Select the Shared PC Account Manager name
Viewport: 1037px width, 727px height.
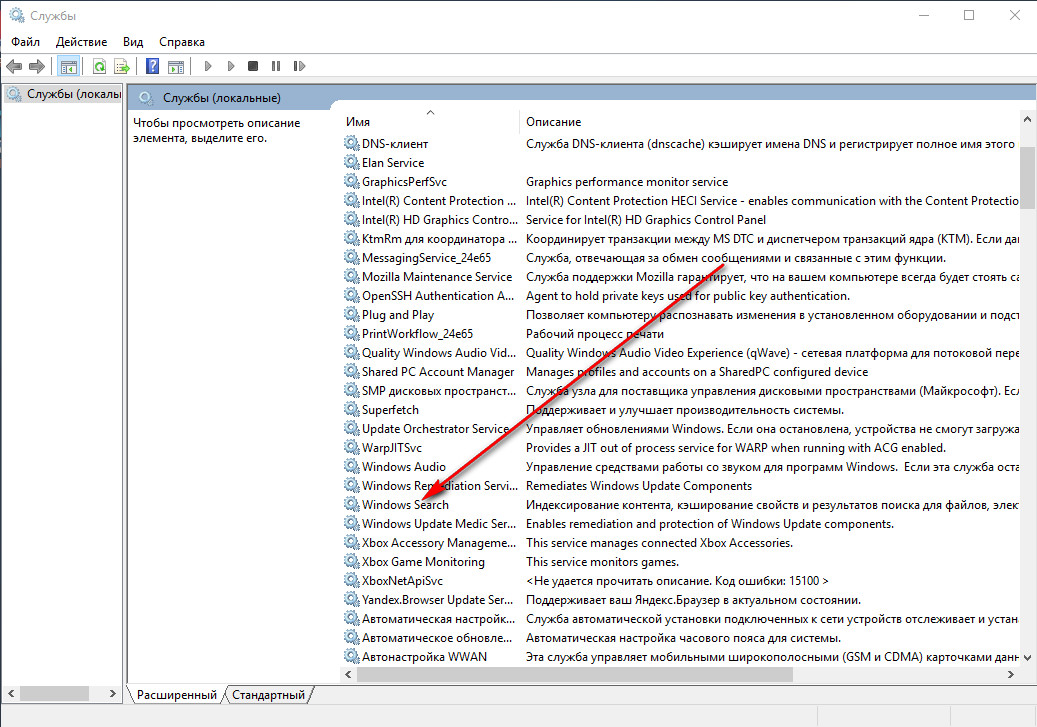438,372
